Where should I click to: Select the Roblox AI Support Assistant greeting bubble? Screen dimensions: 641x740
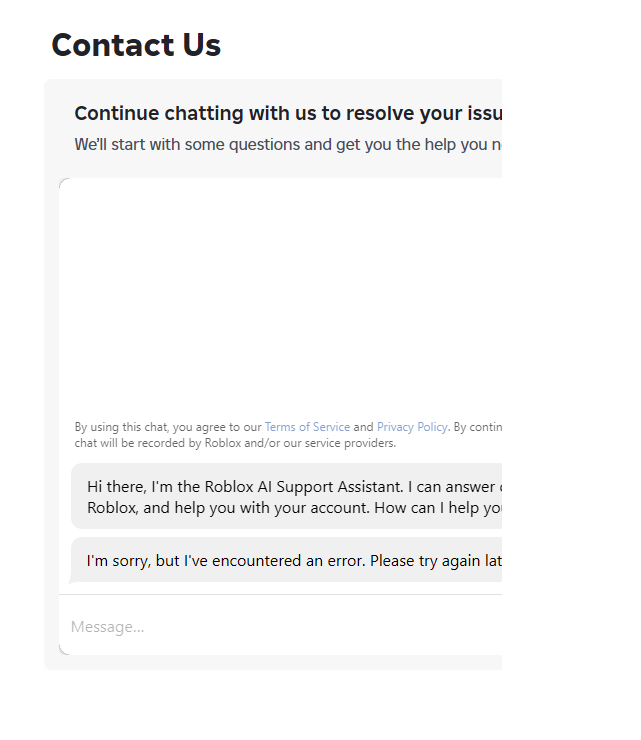[287, 496]
